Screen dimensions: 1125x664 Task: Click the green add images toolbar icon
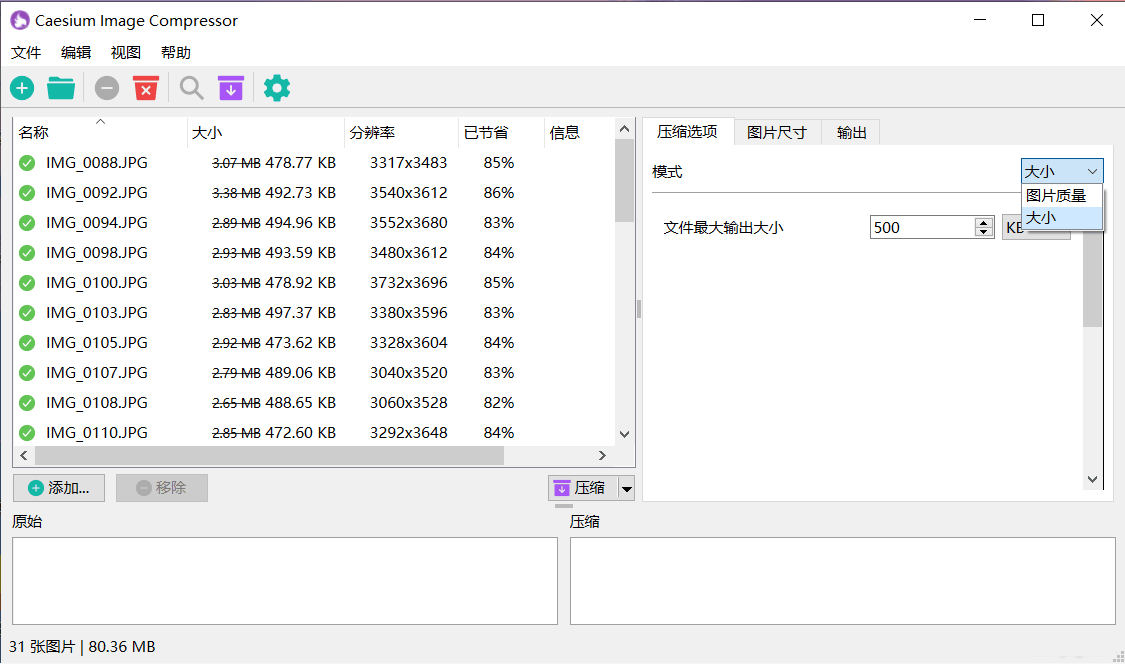(22, 88)
